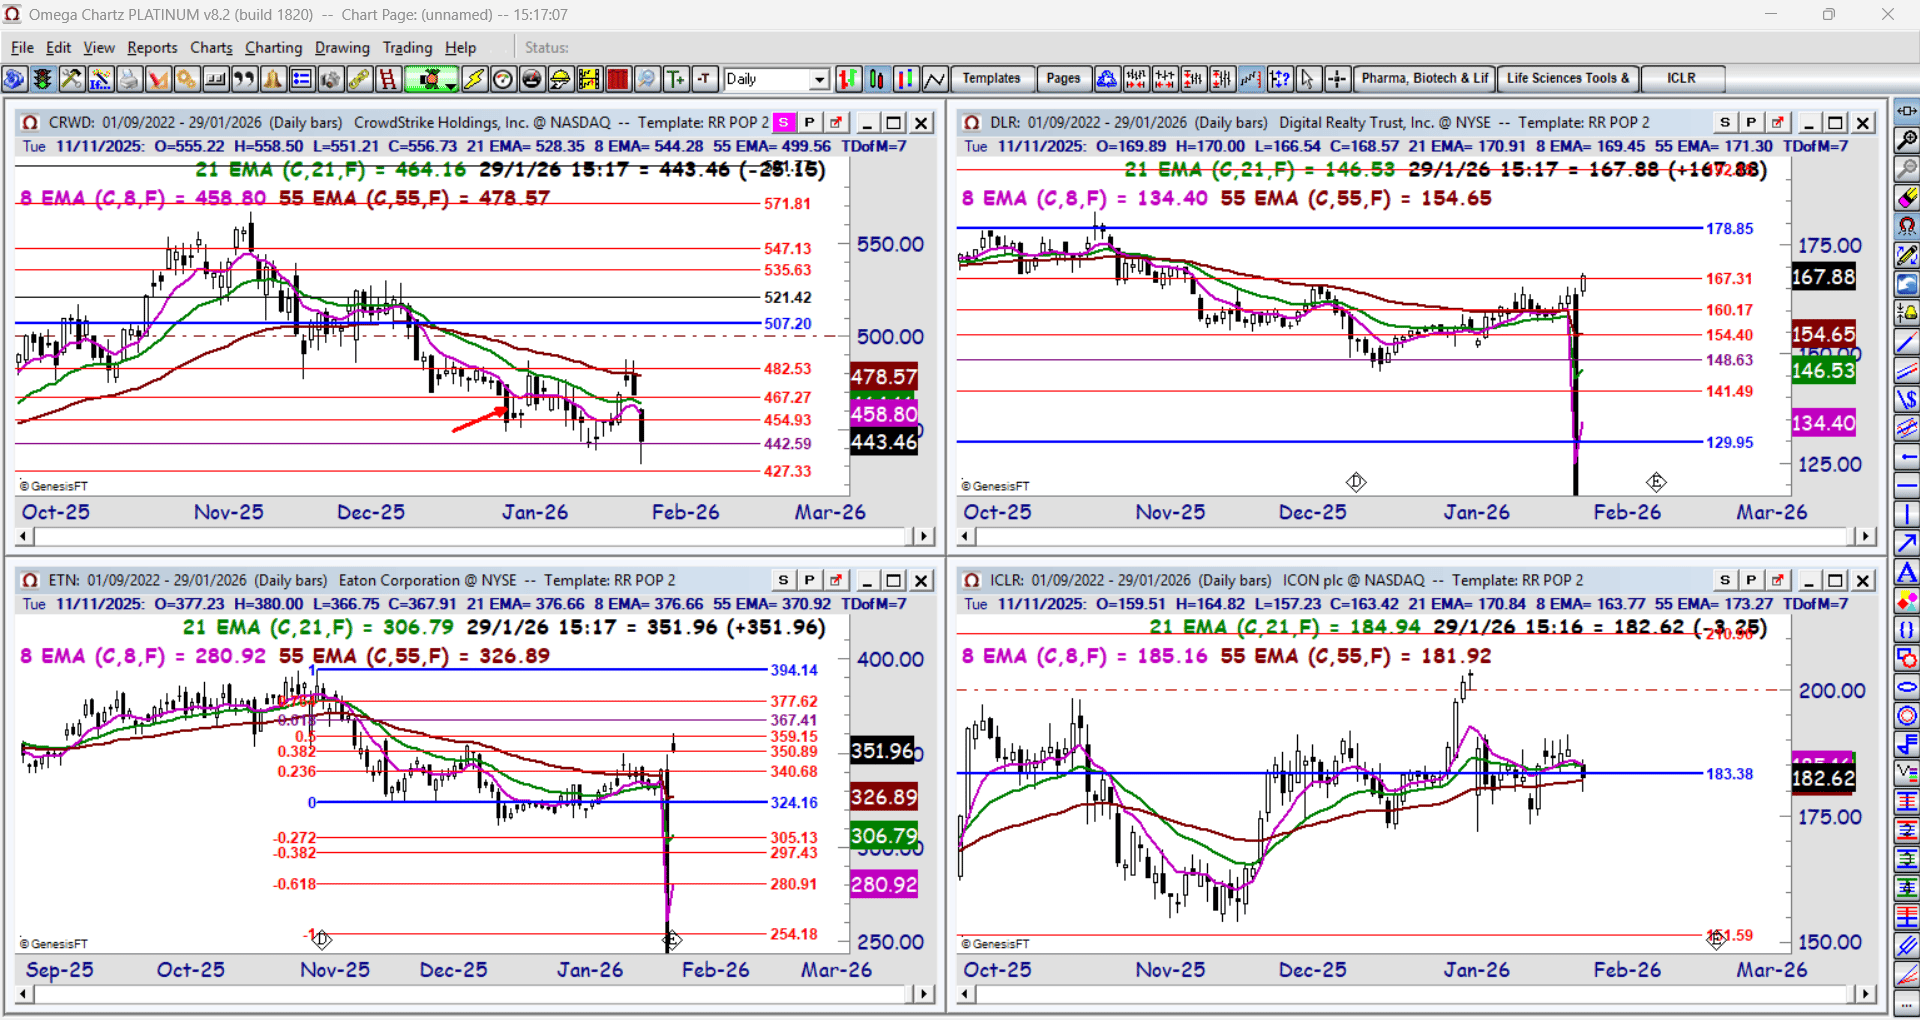
Task: Click the gold gears icon in the toolbar
Action: click(x=187, y=79)
